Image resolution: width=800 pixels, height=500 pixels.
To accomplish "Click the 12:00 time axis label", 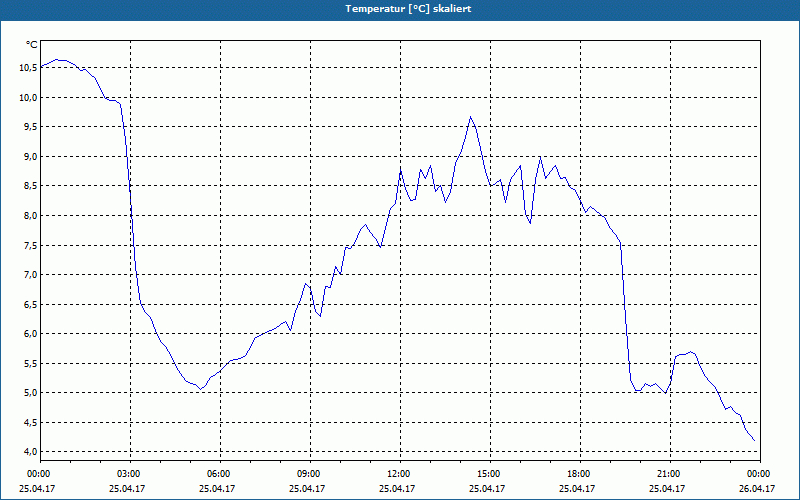I will [400, 474].
